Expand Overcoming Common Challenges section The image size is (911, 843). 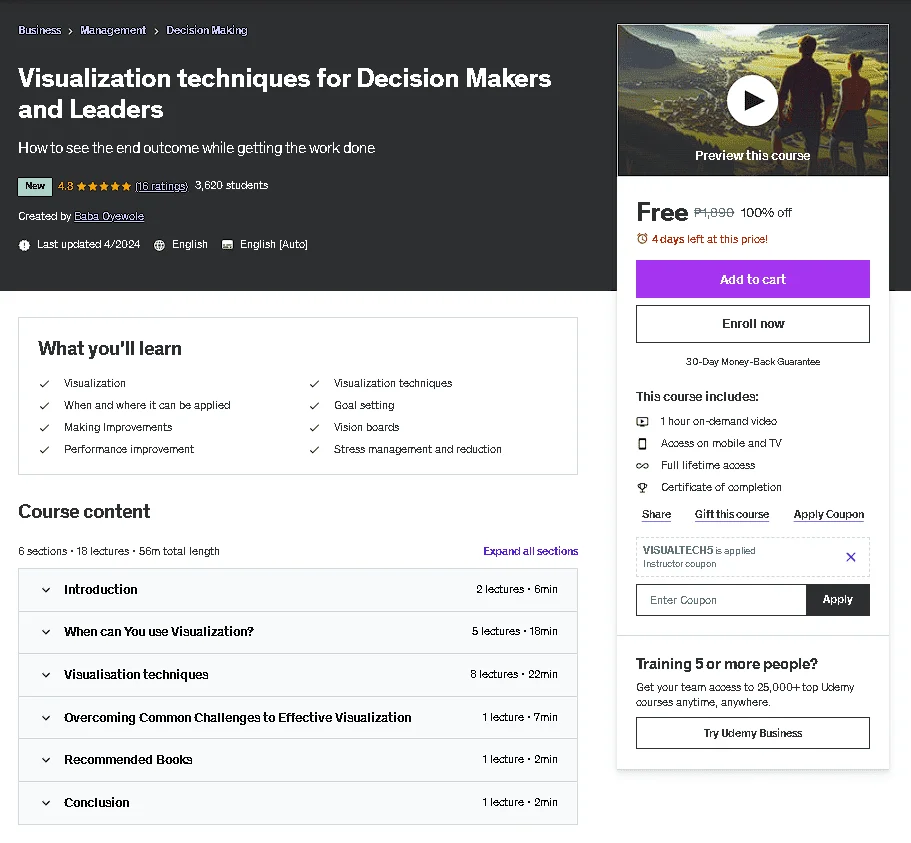coord(46,718)
